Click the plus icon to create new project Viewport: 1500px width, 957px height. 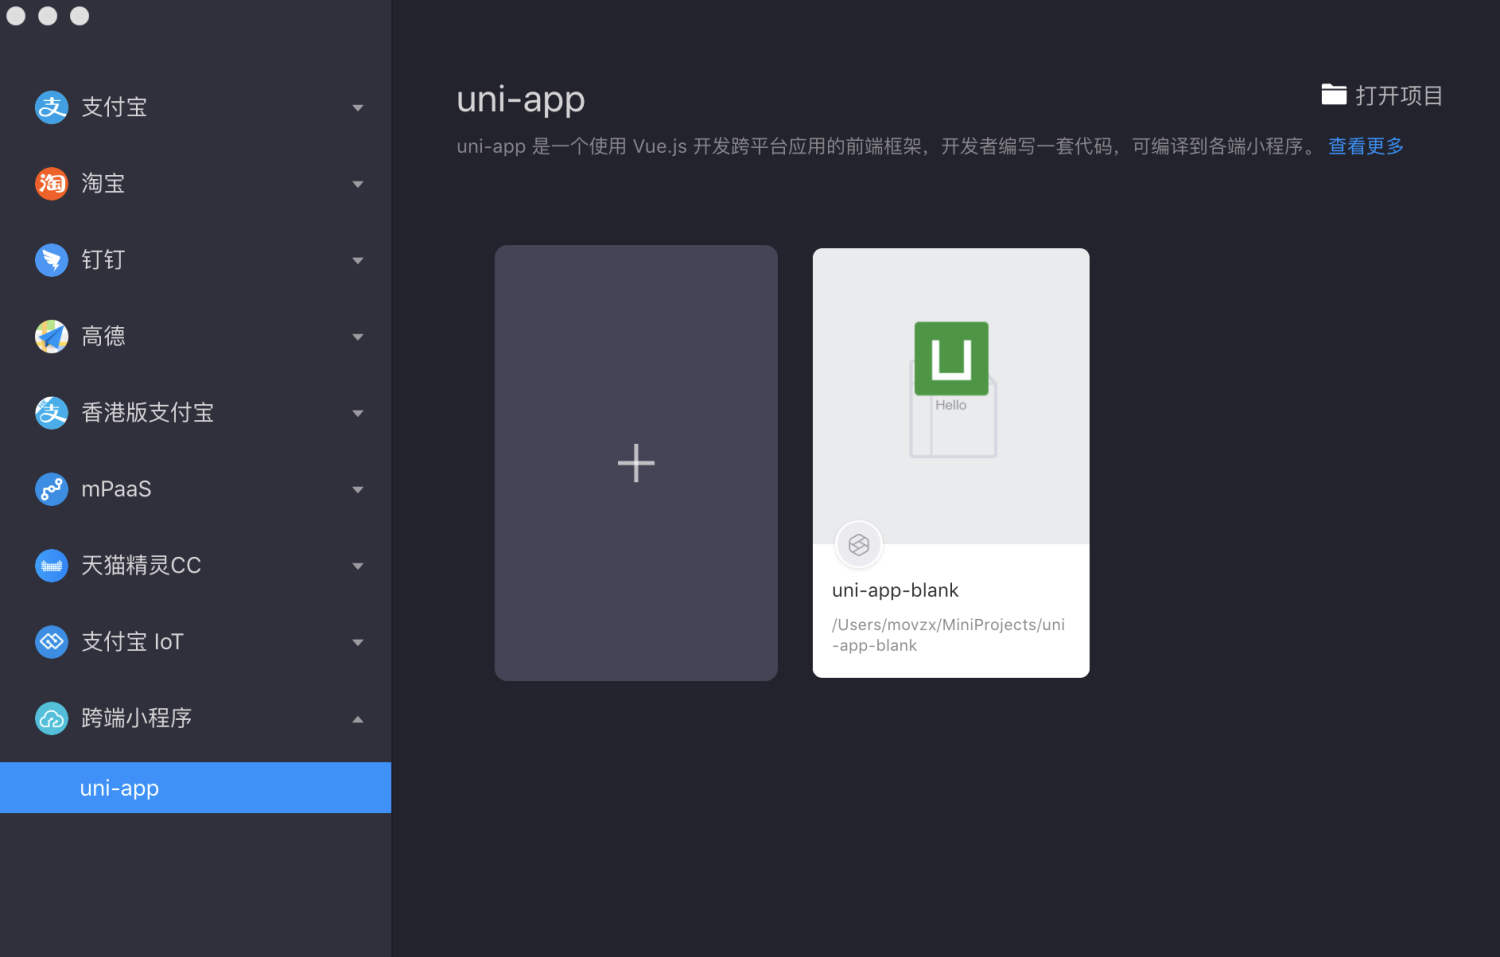pyautogui.click(x=636, y=463)
